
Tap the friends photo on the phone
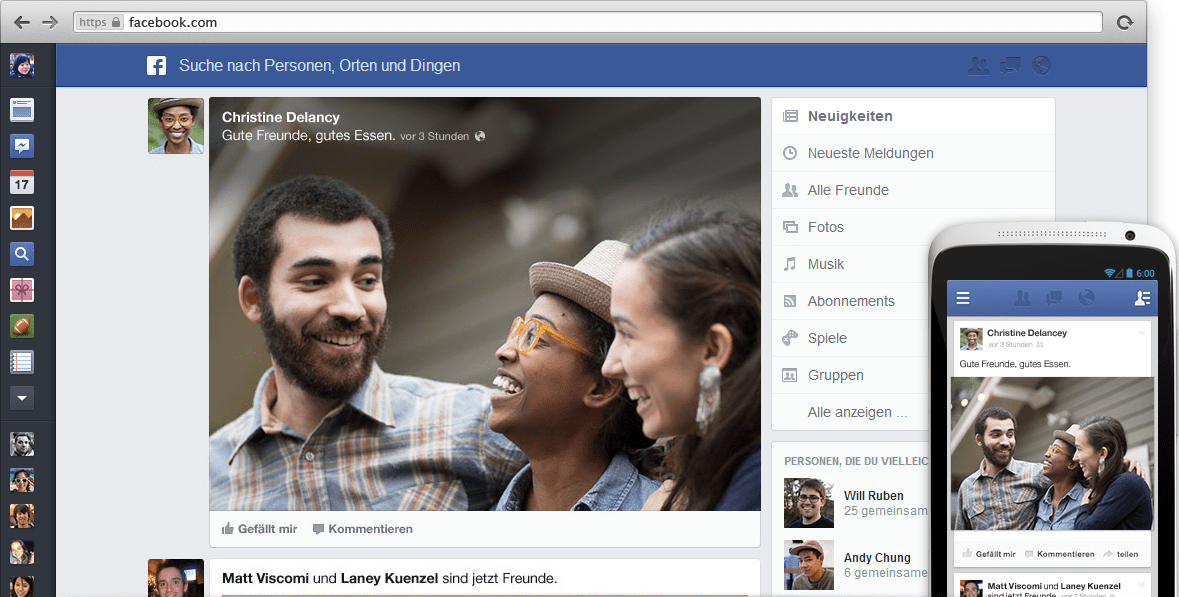coord(1053,453)
